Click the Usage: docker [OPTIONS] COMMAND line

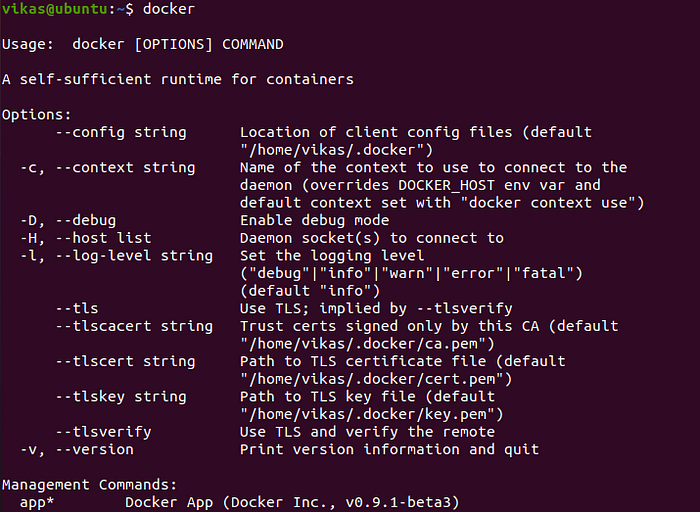click(142, 44)
